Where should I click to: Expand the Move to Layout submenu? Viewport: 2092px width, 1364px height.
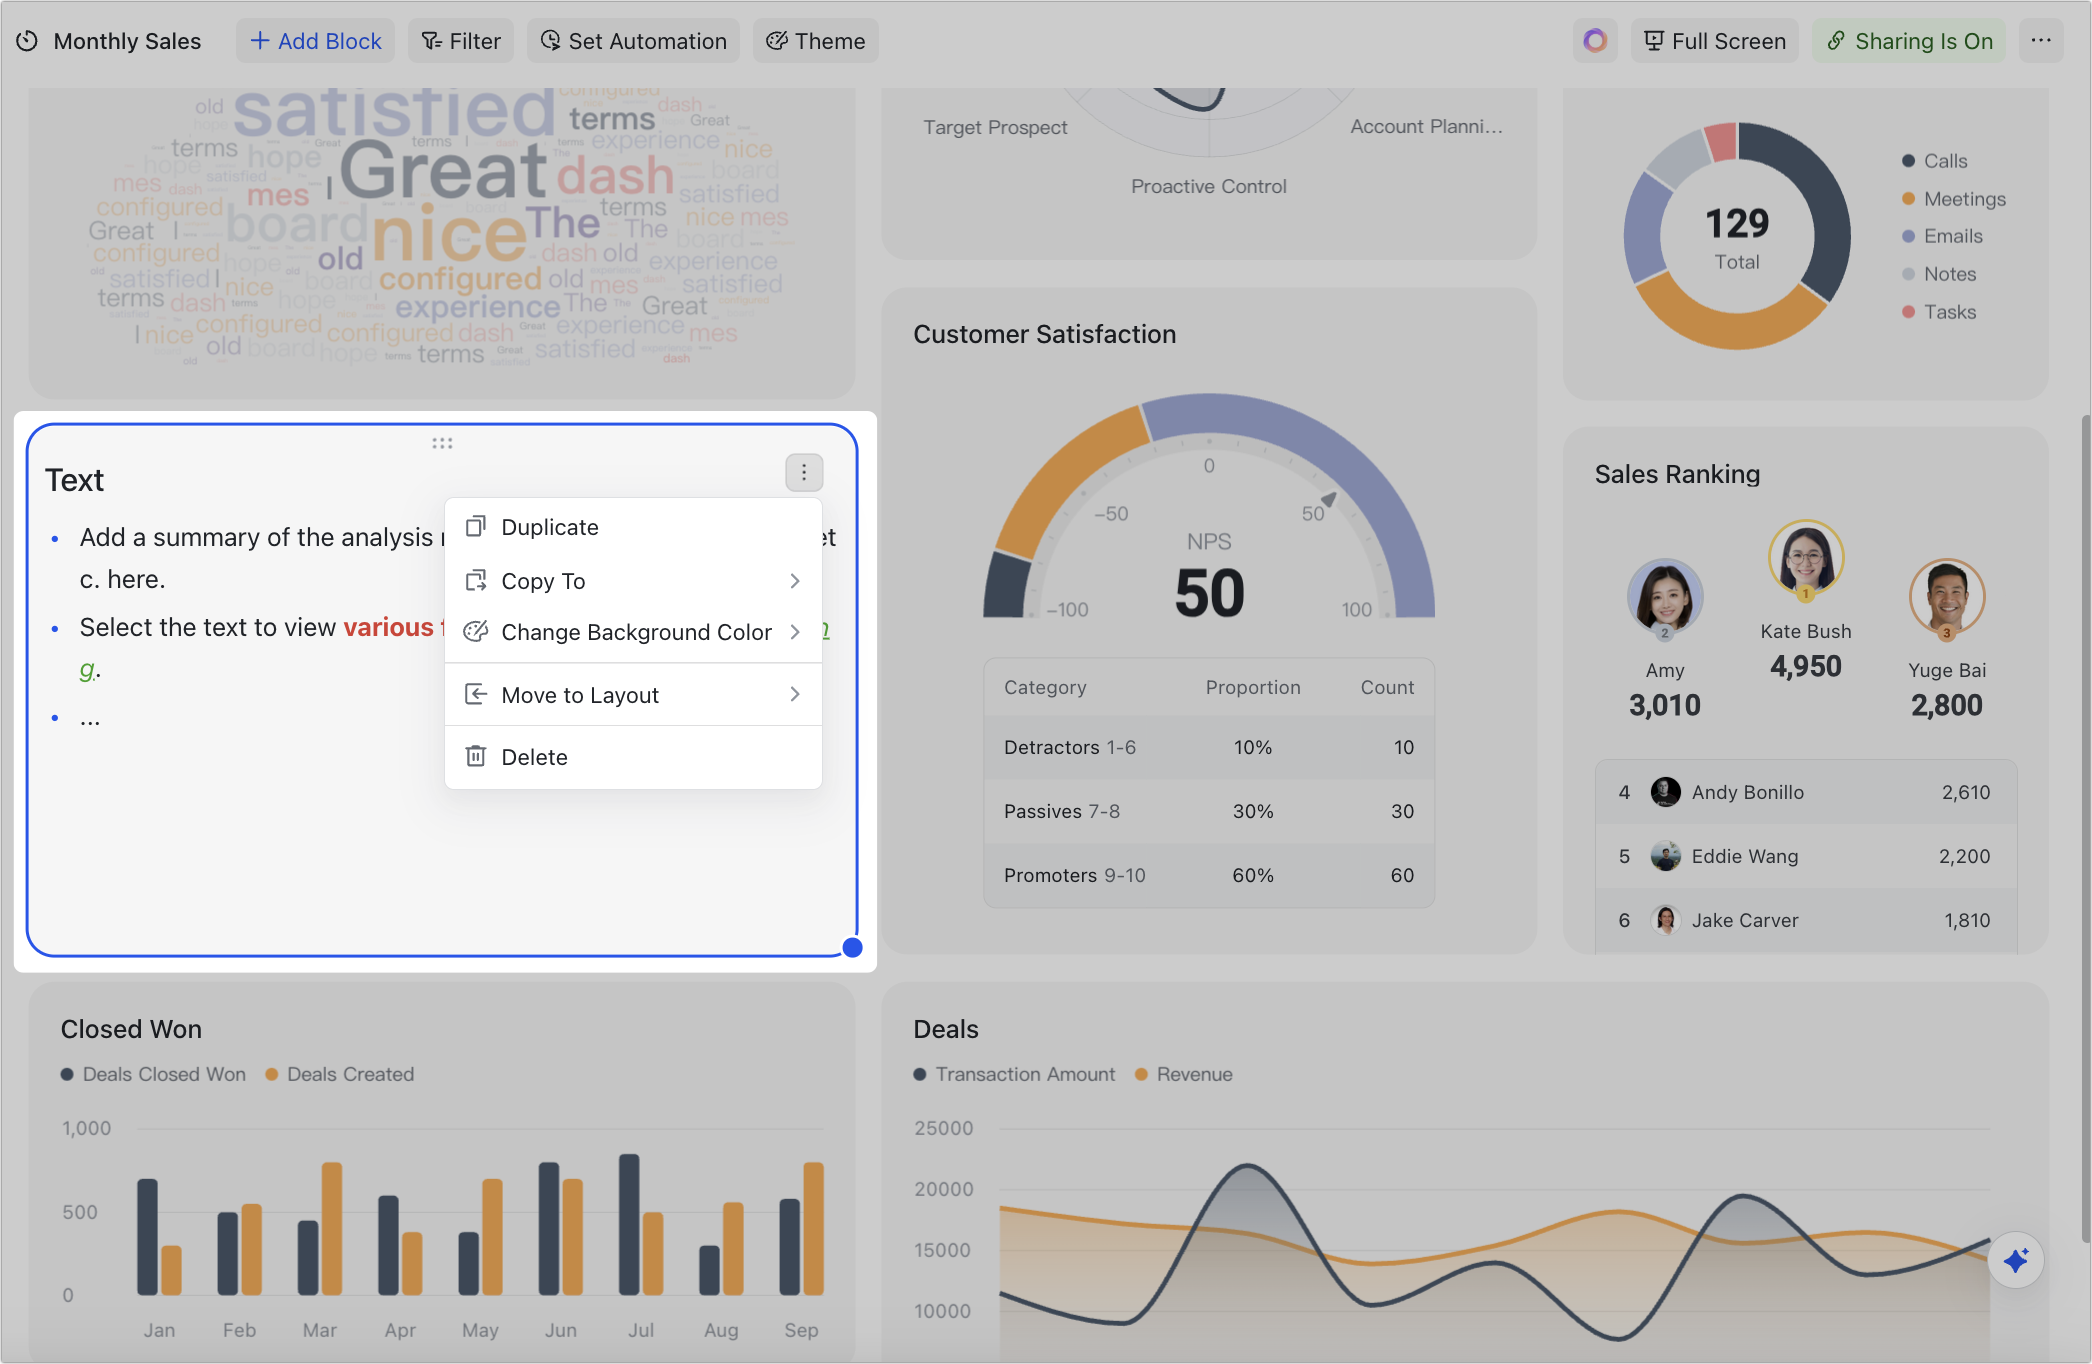[x=580, y=694]
